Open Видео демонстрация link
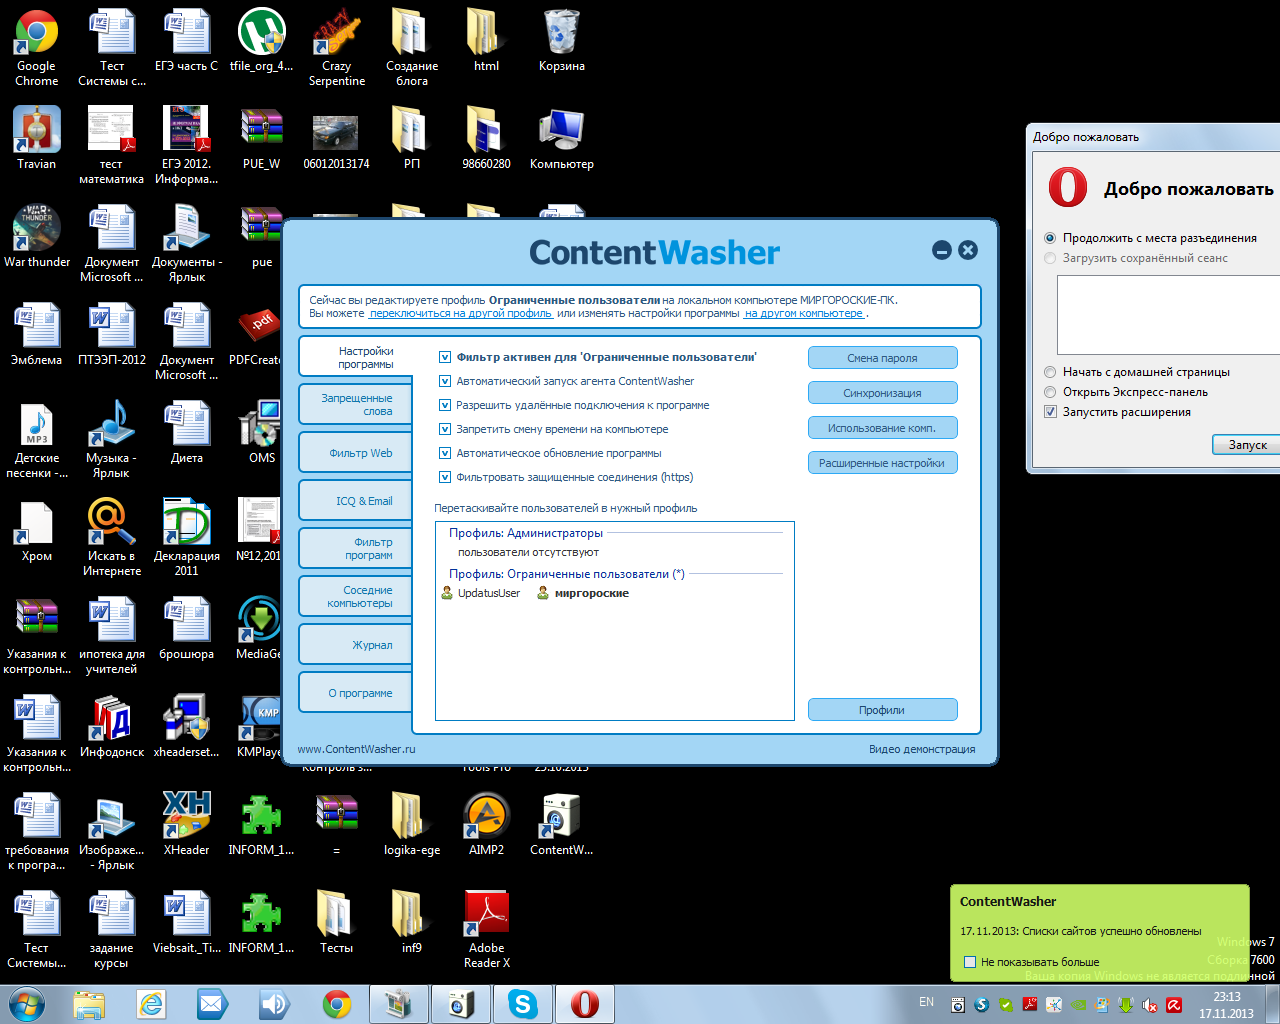This screenshot has height=1024, width=1280. (922, 749)
